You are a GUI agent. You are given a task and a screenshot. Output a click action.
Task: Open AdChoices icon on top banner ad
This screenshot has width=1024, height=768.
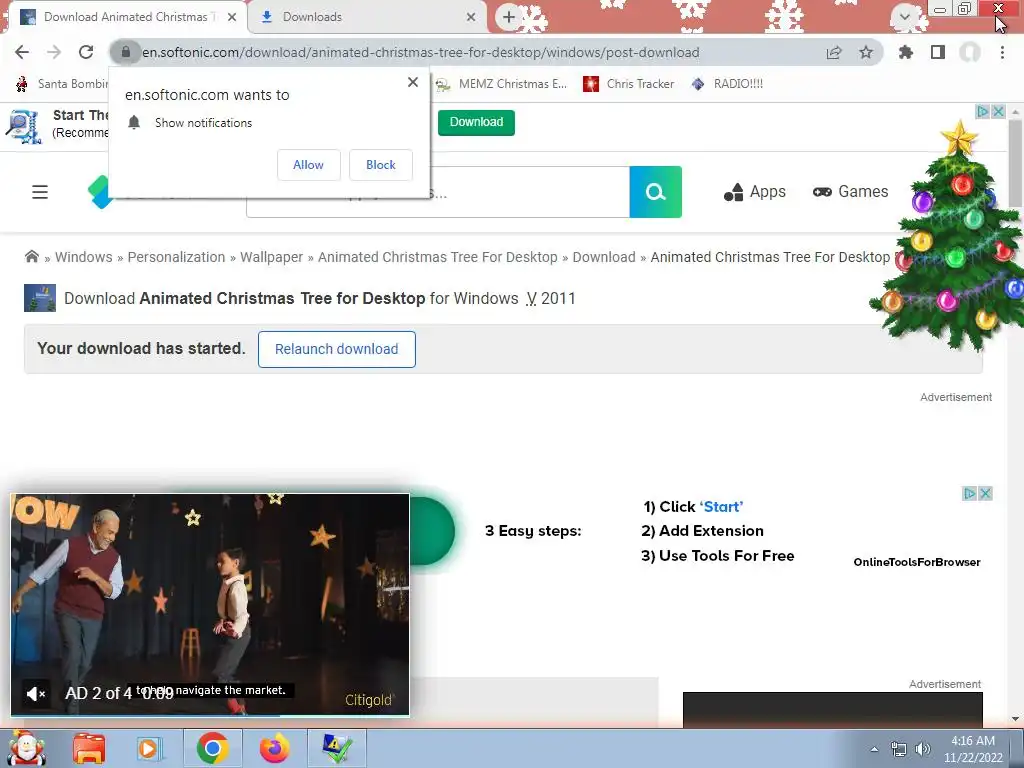tap(983, 112)
